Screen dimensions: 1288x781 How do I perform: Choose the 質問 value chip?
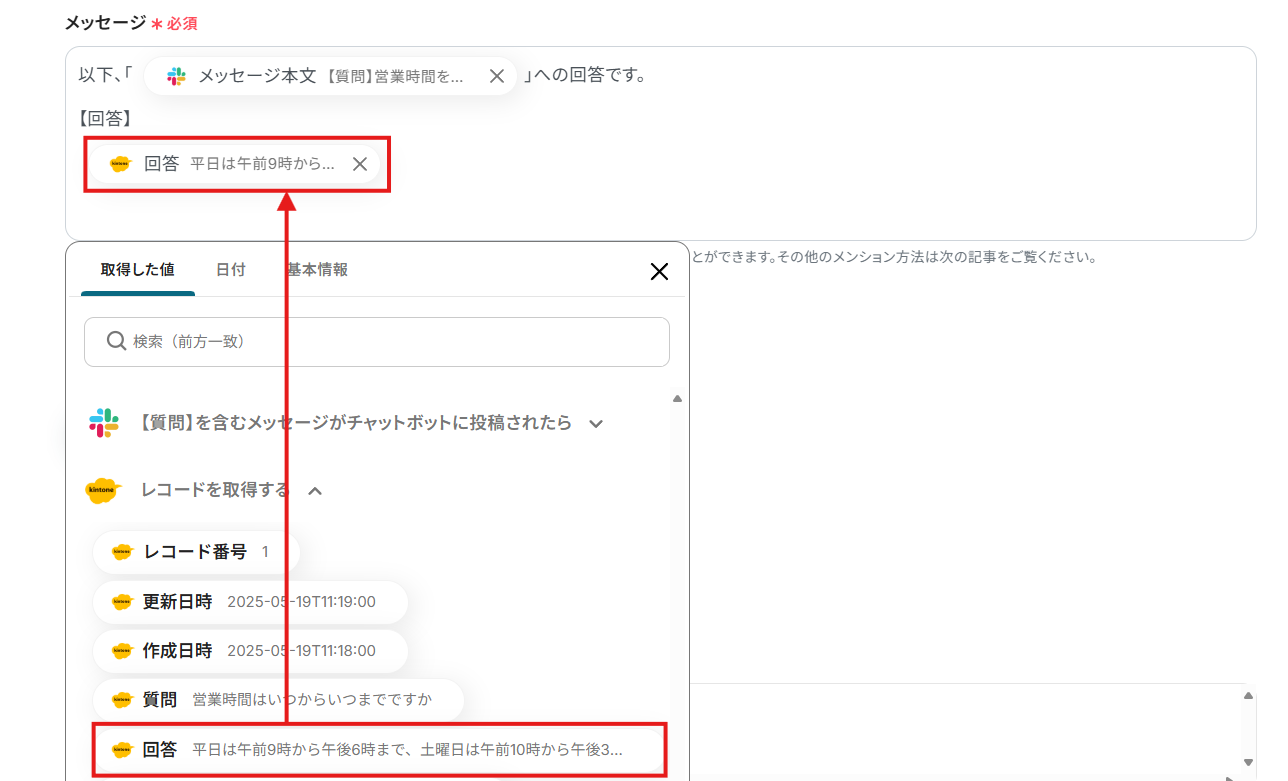tap(279, 700)
